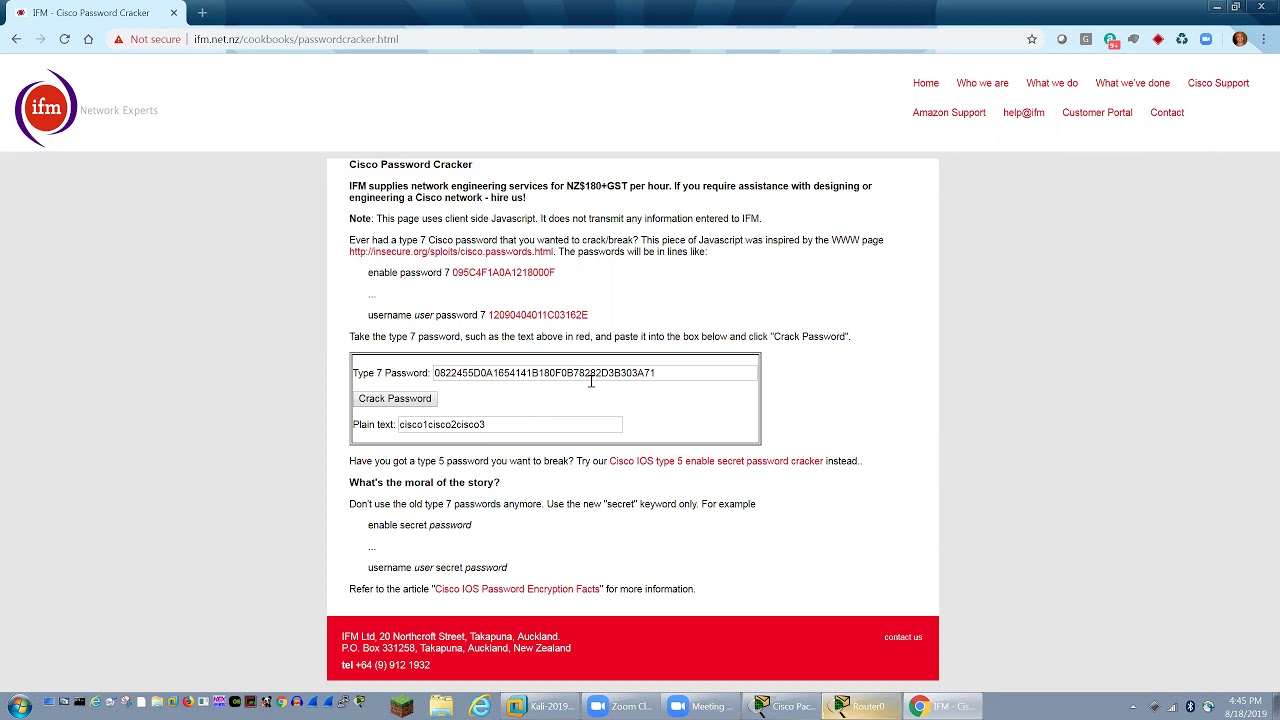Click the tel +64 (9) 912 1932 text
Image resolution: width=1280 pixels, height=720 pixels.
(385, 665)
